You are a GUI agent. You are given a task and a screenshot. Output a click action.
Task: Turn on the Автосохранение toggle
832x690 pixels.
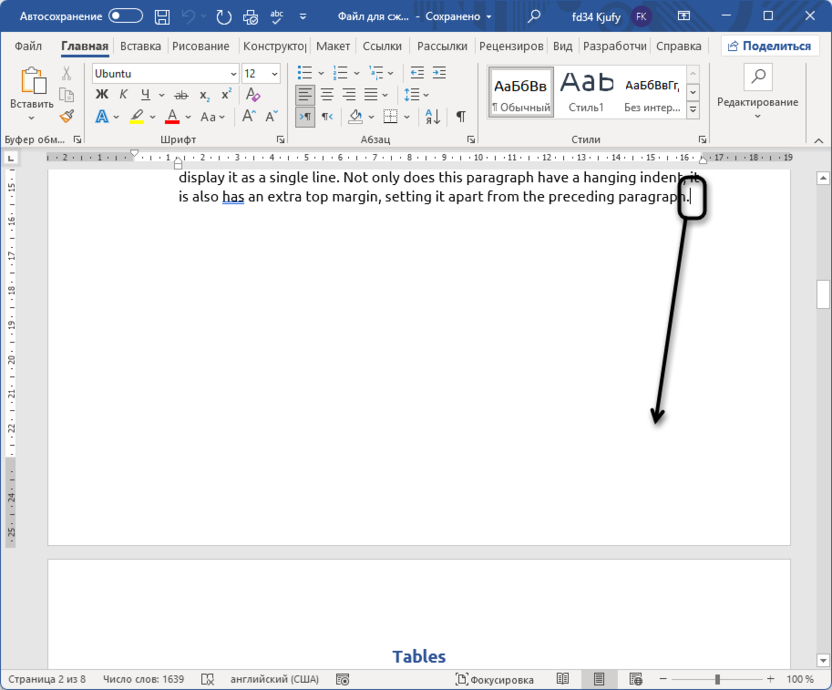pos(125,16)
